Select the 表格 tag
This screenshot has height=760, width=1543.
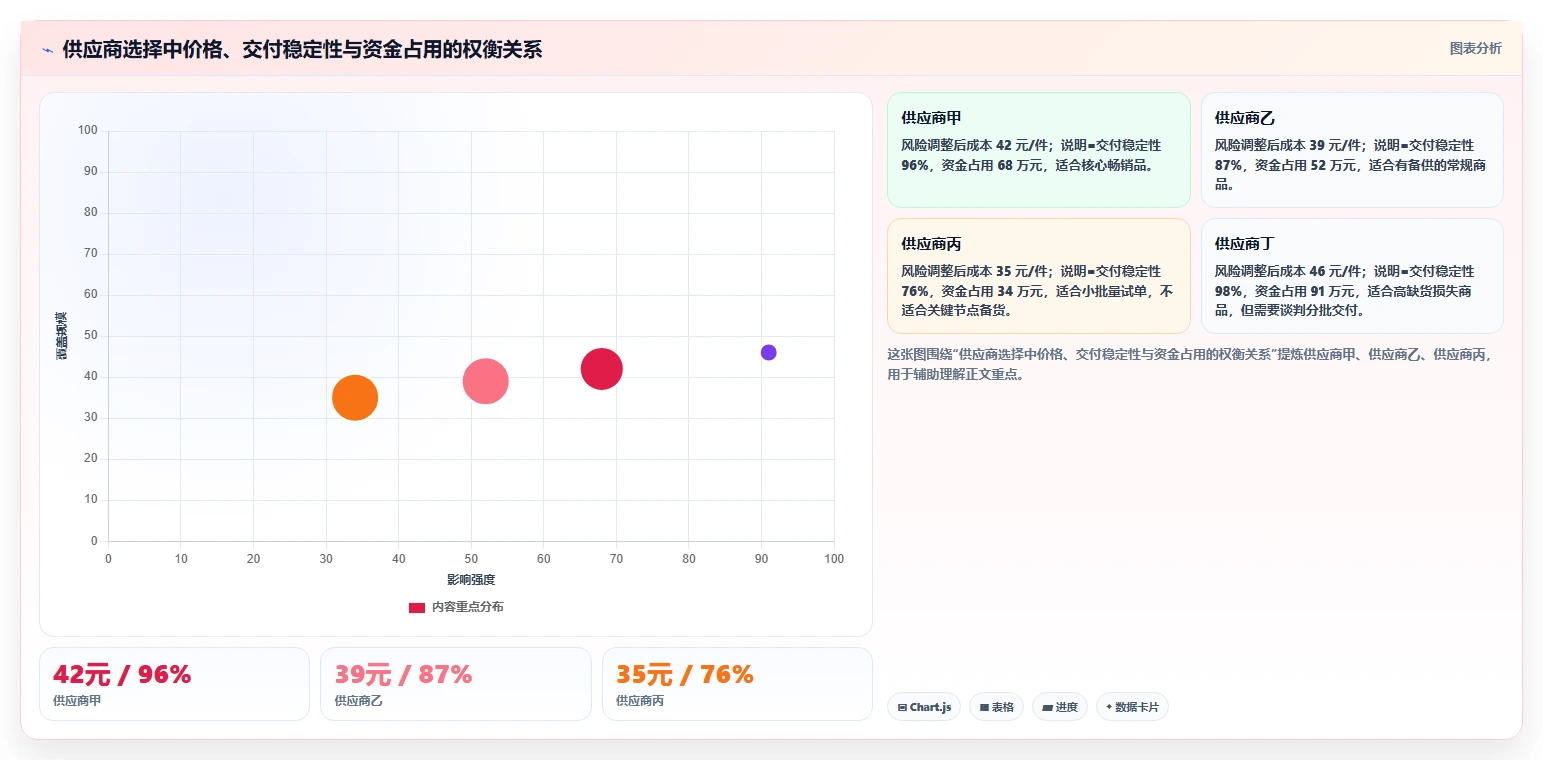pyautogui.click(x=996, y=707)
